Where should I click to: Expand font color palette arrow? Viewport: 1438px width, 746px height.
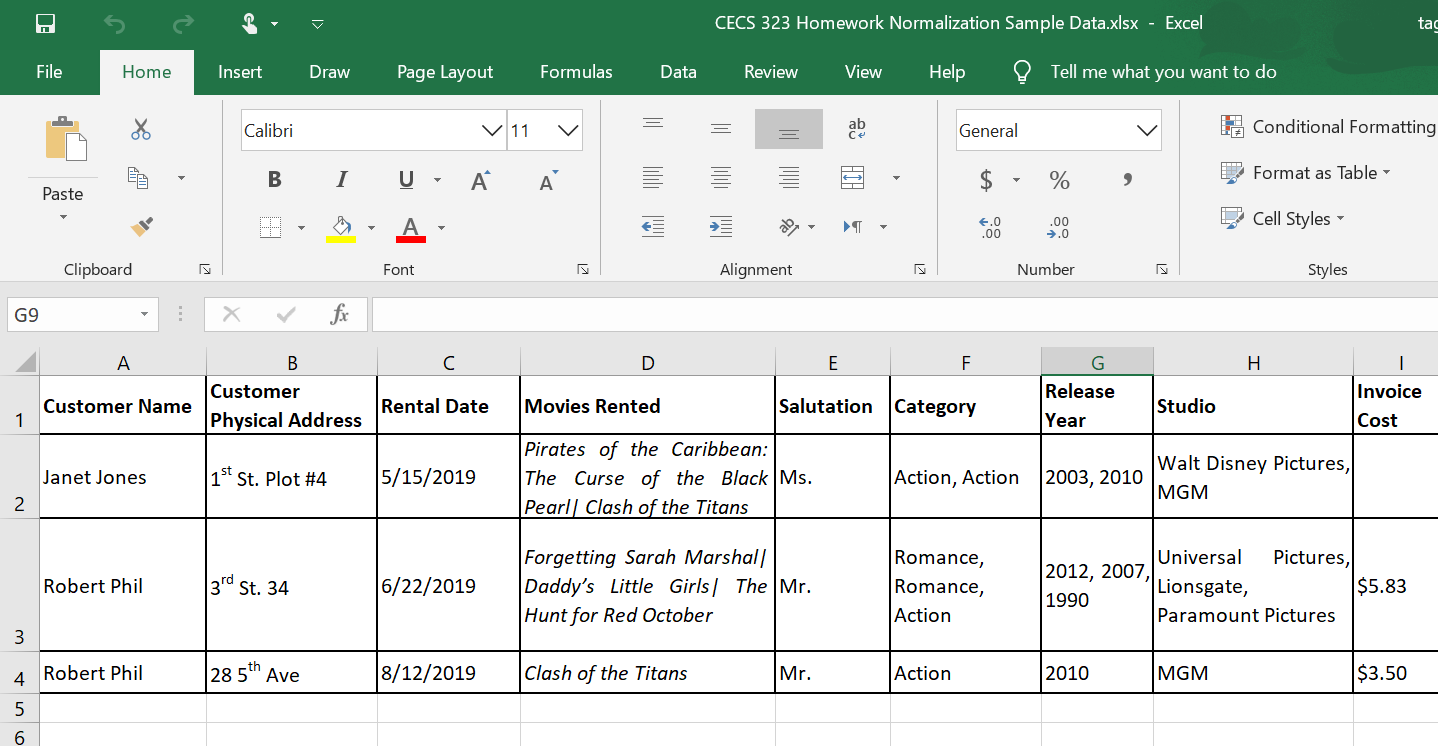[441, 228]
